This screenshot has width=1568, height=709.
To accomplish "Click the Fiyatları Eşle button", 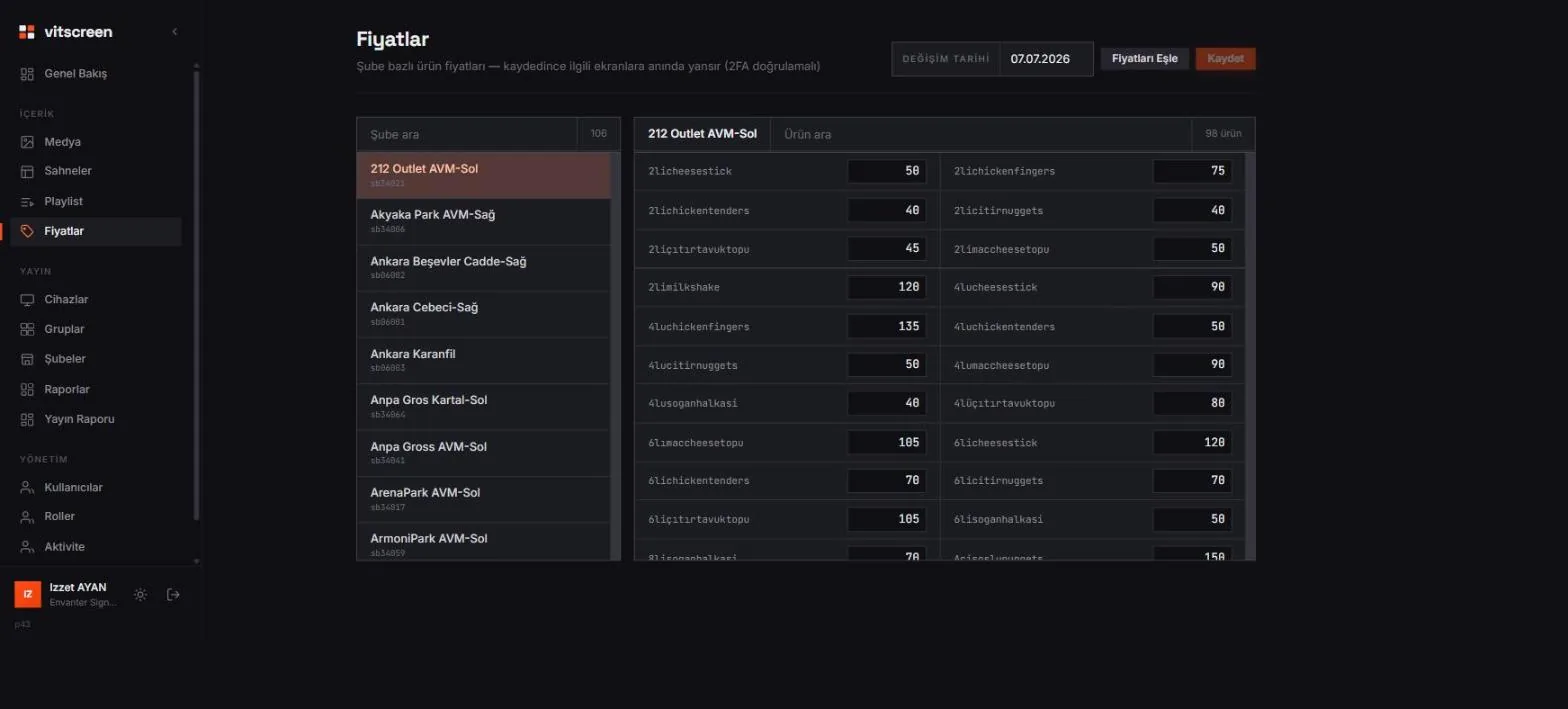I will tap(1145, 59).
